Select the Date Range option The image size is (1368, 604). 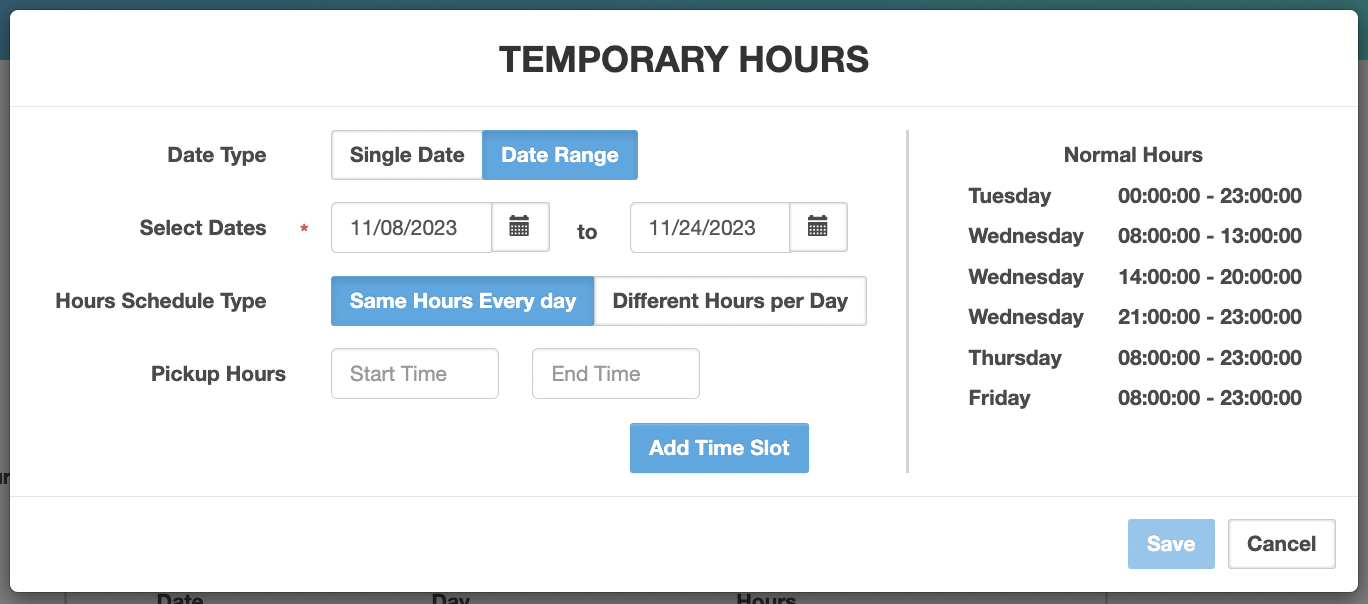click(559, 155)
